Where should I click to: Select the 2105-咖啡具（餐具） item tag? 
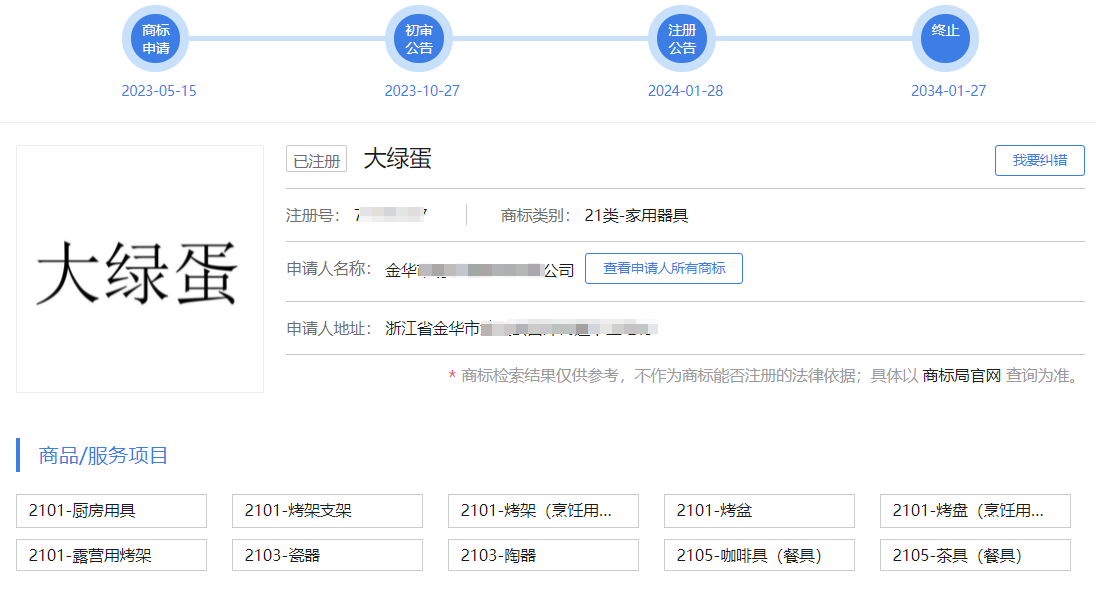pos(759,555)
